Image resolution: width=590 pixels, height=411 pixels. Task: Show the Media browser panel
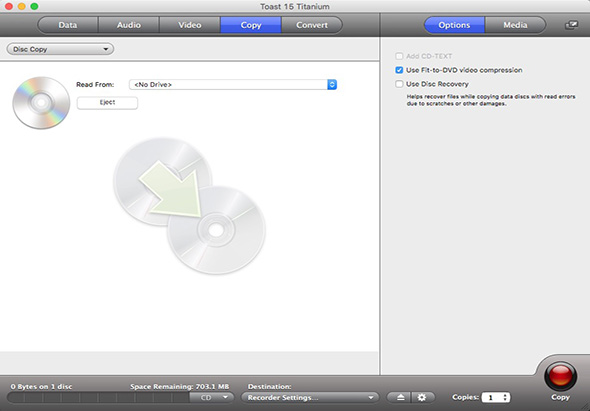[x=515, y=25]
